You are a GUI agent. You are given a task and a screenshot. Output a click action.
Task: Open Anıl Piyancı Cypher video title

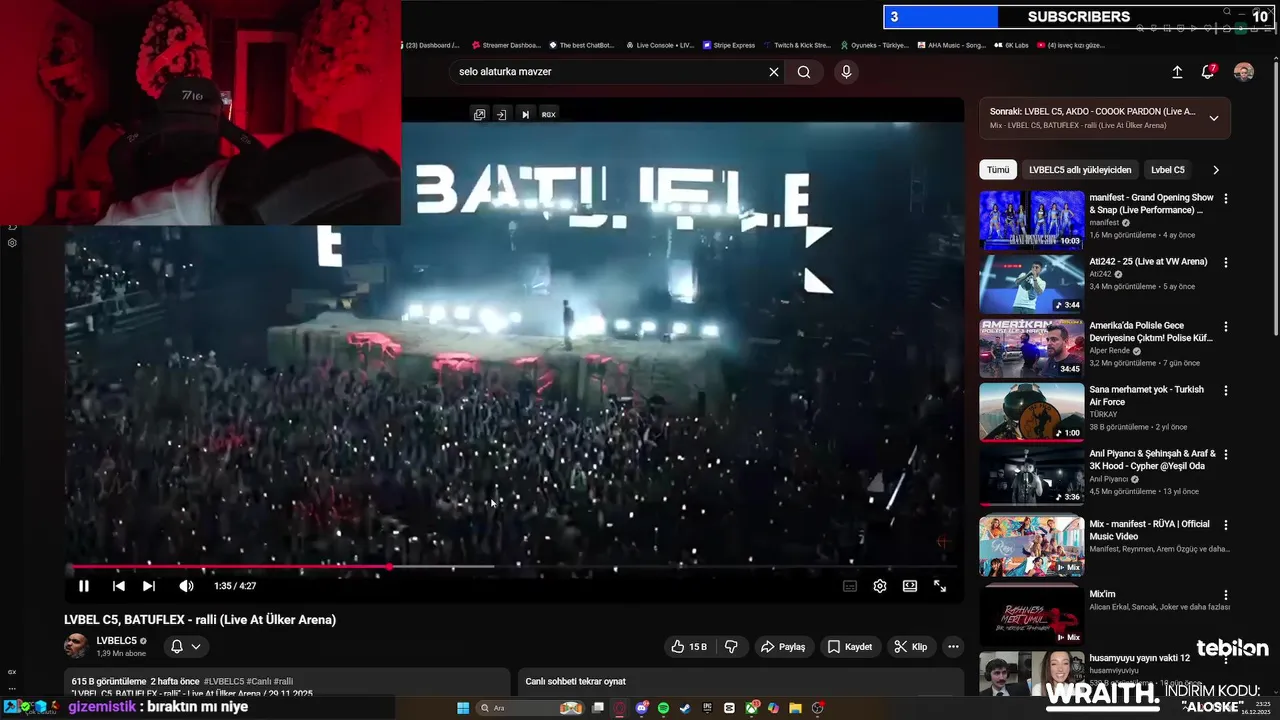tap(1152, 460)
